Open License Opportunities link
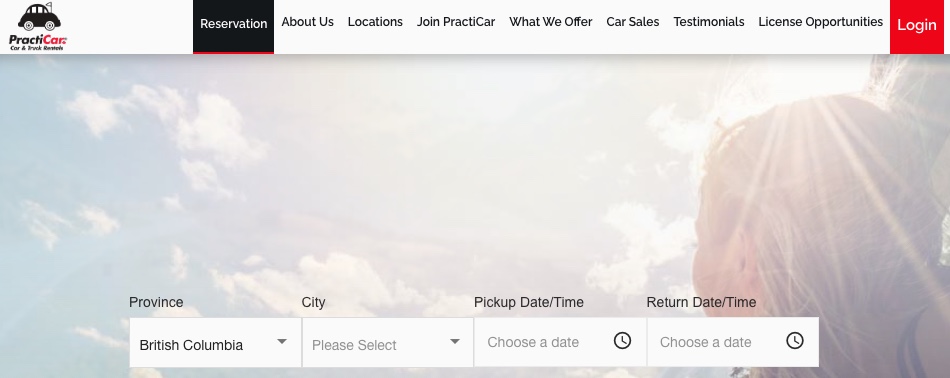950x378 pixels. tap(820, 22)
